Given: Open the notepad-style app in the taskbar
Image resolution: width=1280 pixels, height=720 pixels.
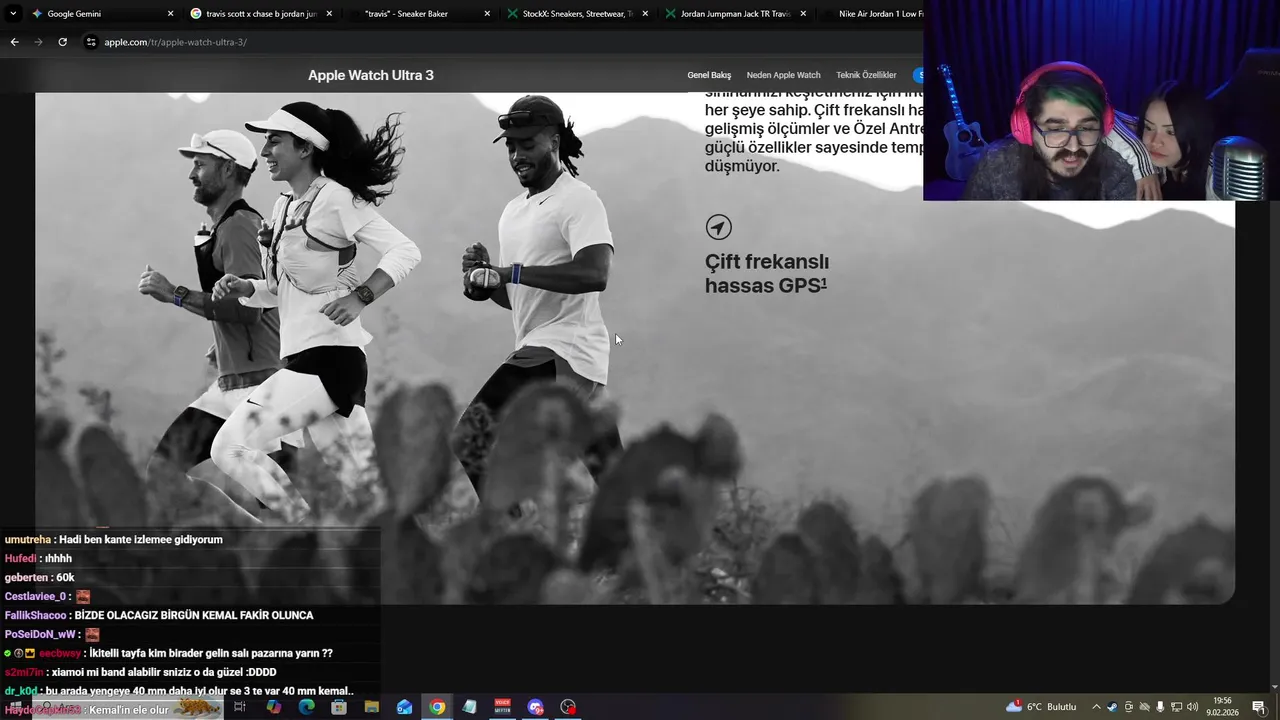Looking at the screenshot, I should pos(470,707).
